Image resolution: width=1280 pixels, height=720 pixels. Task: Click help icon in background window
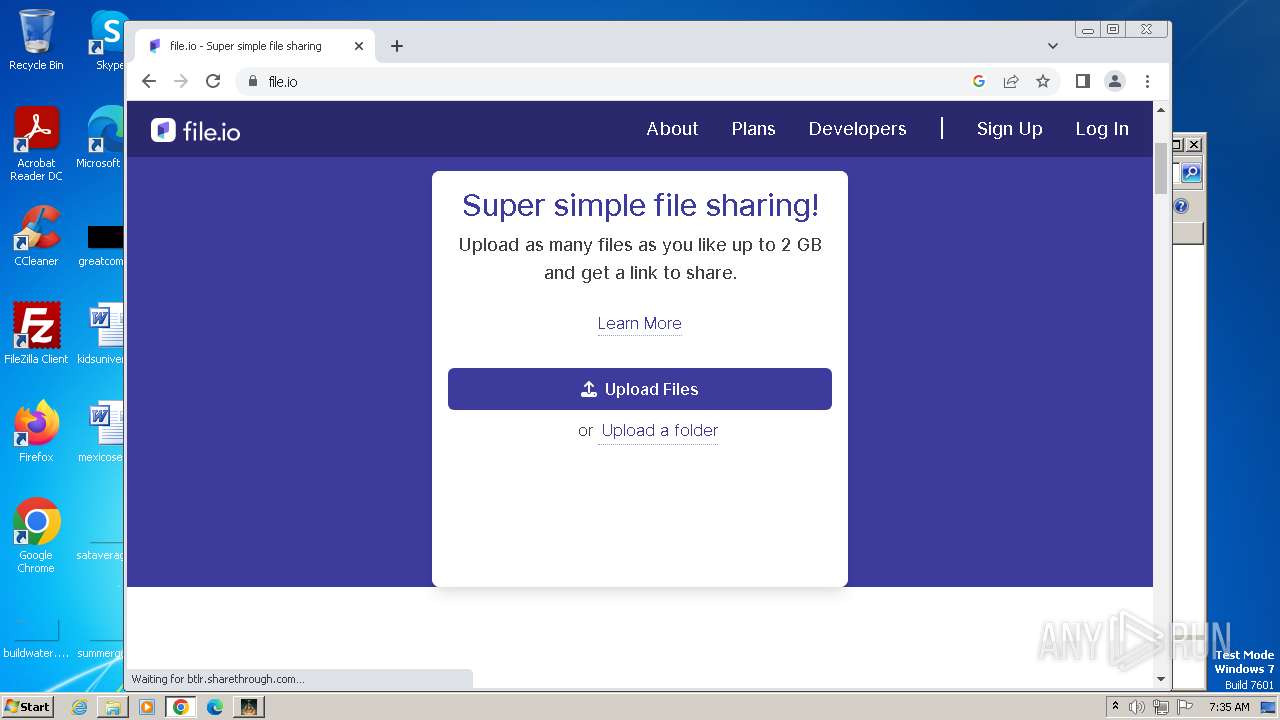(x=1181, y=206)
